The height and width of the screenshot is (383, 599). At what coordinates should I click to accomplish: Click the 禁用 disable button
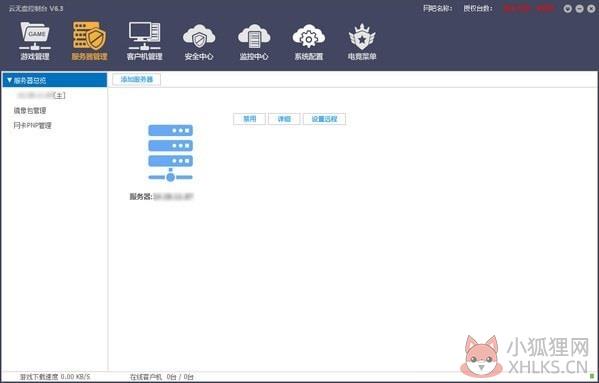pyautogui.click(x=249, y=119)
